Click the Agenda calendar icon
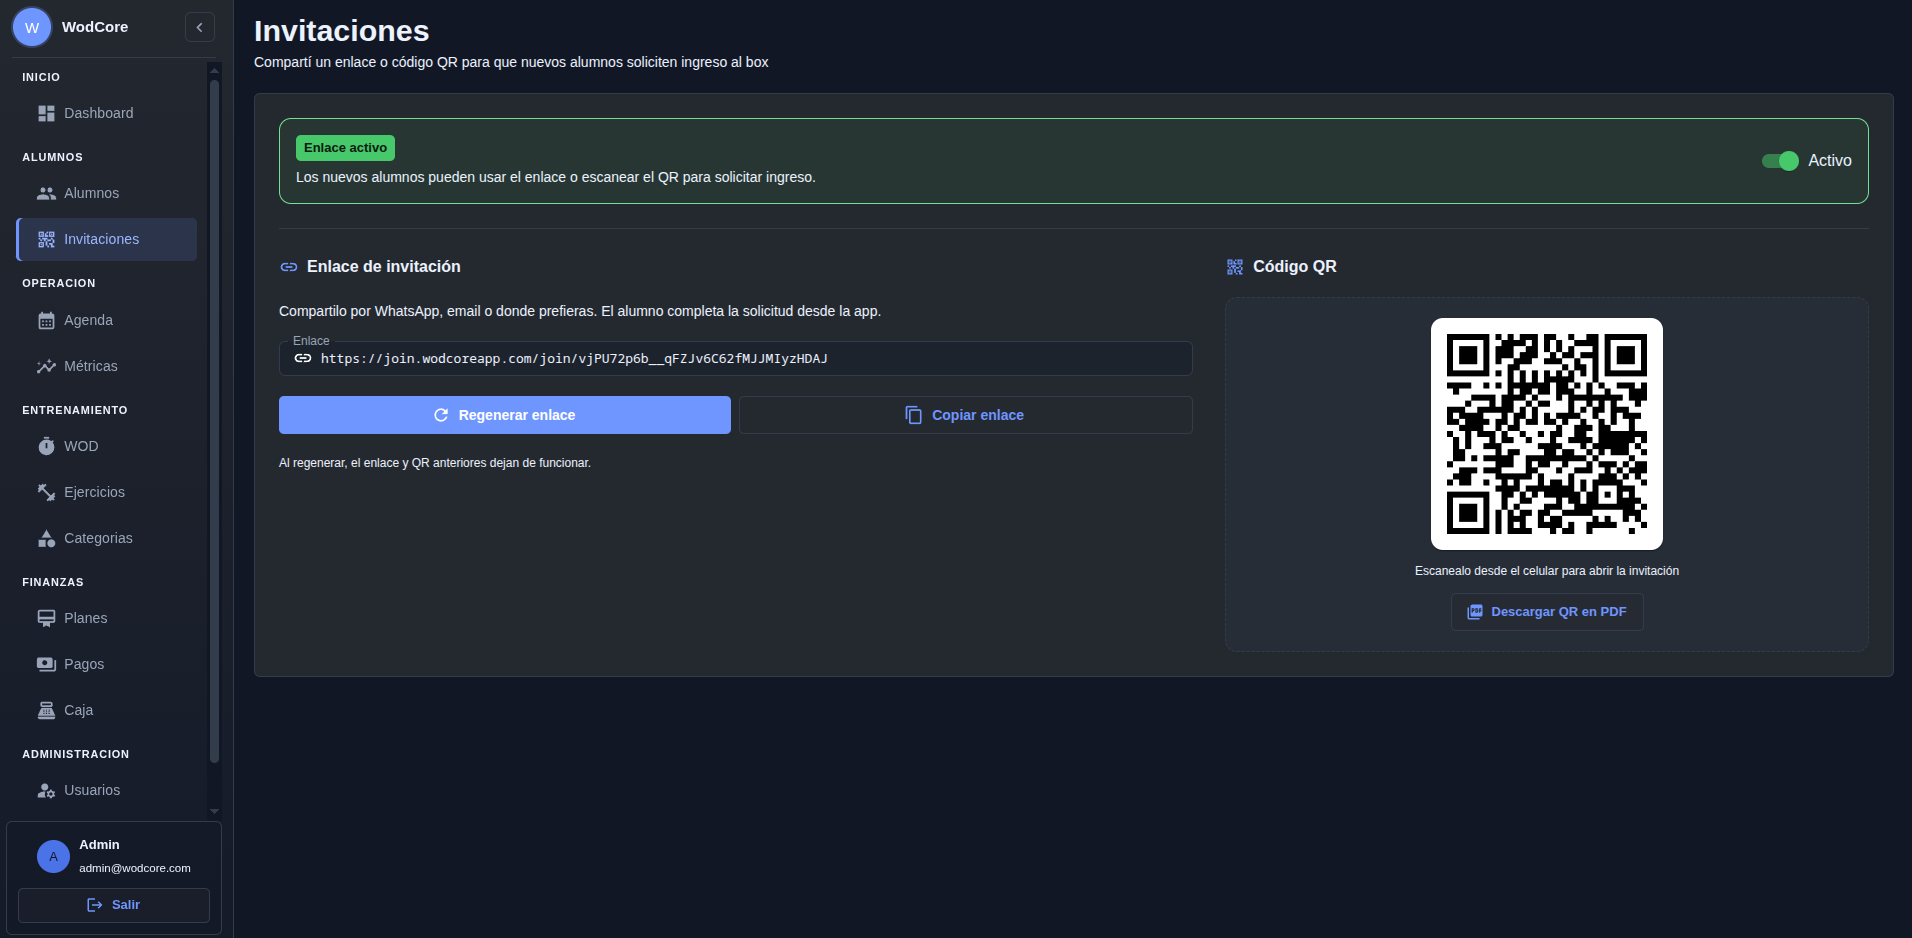This screenshot has height=938, width=1912. click(x=46, y=320)
